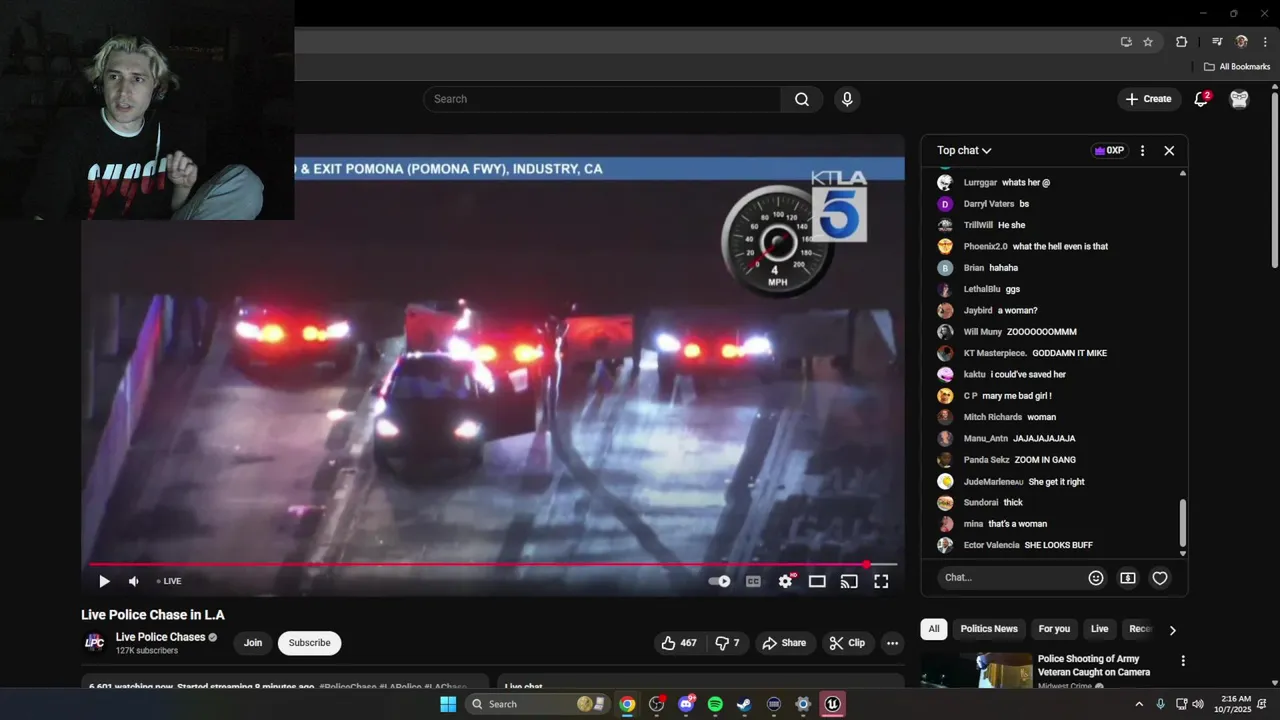Open options for Police Shooting video
The image size is (1280, 720).
(x=1183, y=661)
